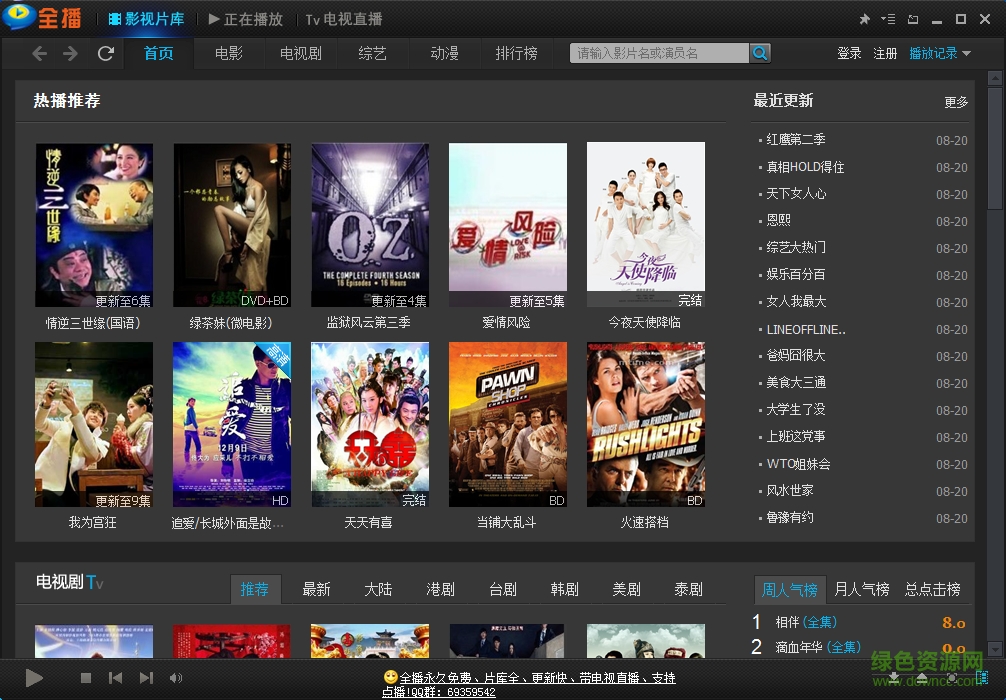Select the 最新 TV drama tab
Image resolution: width=1006 pixels, height=700 pixels.
pyautogui.click(x=316, y=589)
